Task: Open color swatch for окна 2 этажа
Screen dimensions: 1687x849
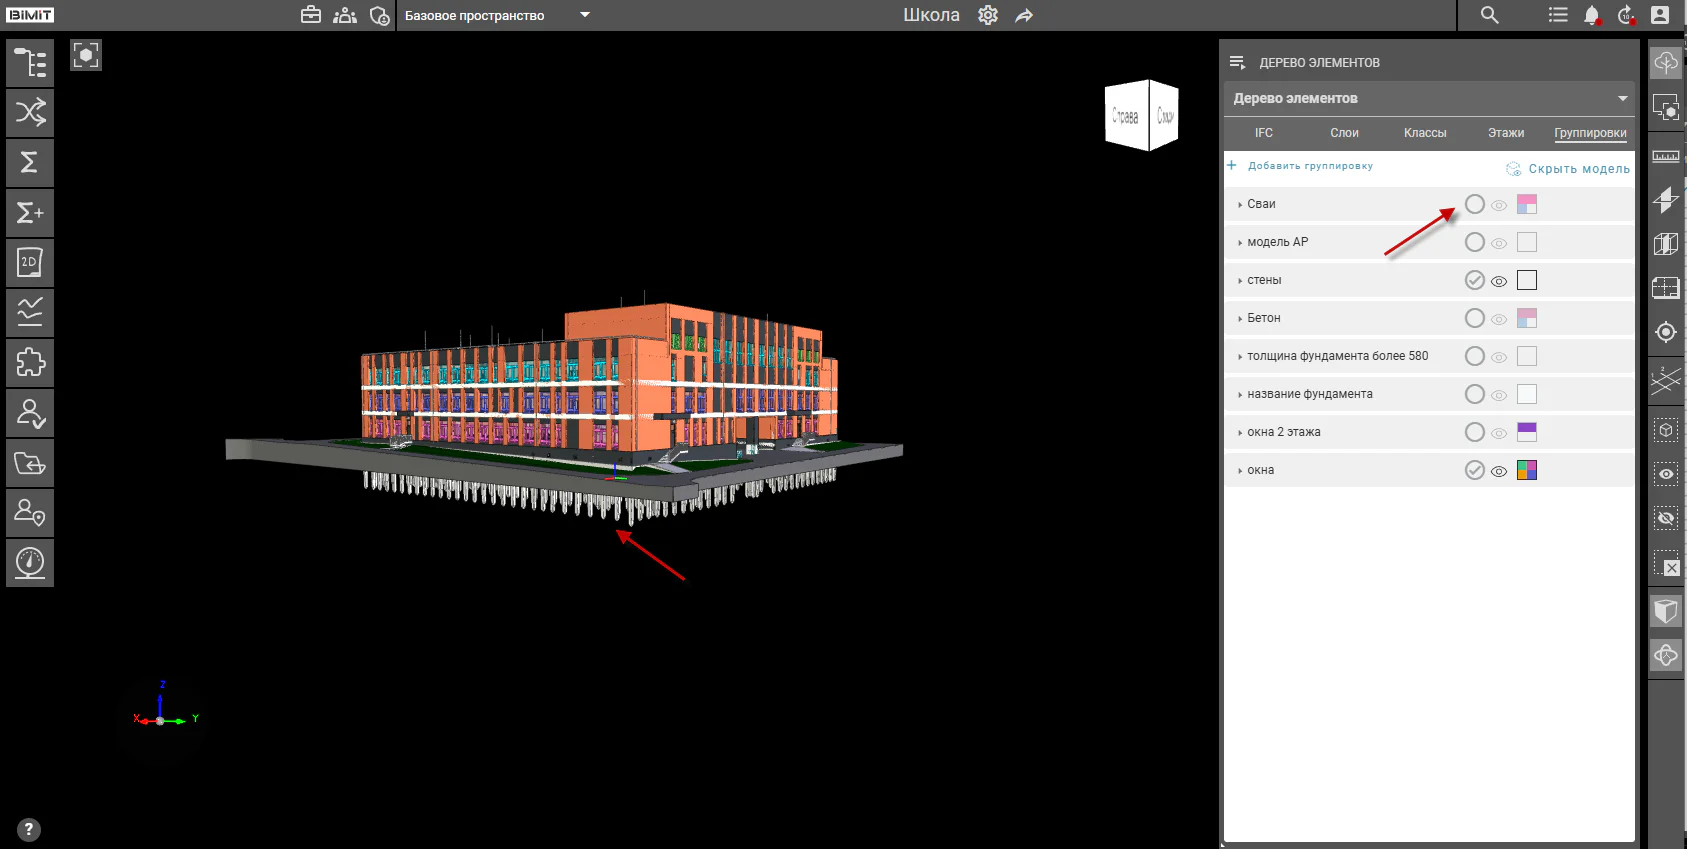Action: 1527,432
